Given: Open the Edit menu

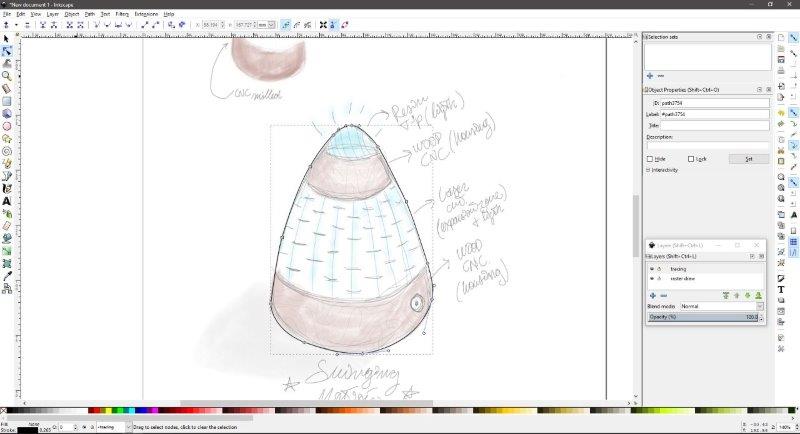Looking at the screenshot, I should click(20, 14).
